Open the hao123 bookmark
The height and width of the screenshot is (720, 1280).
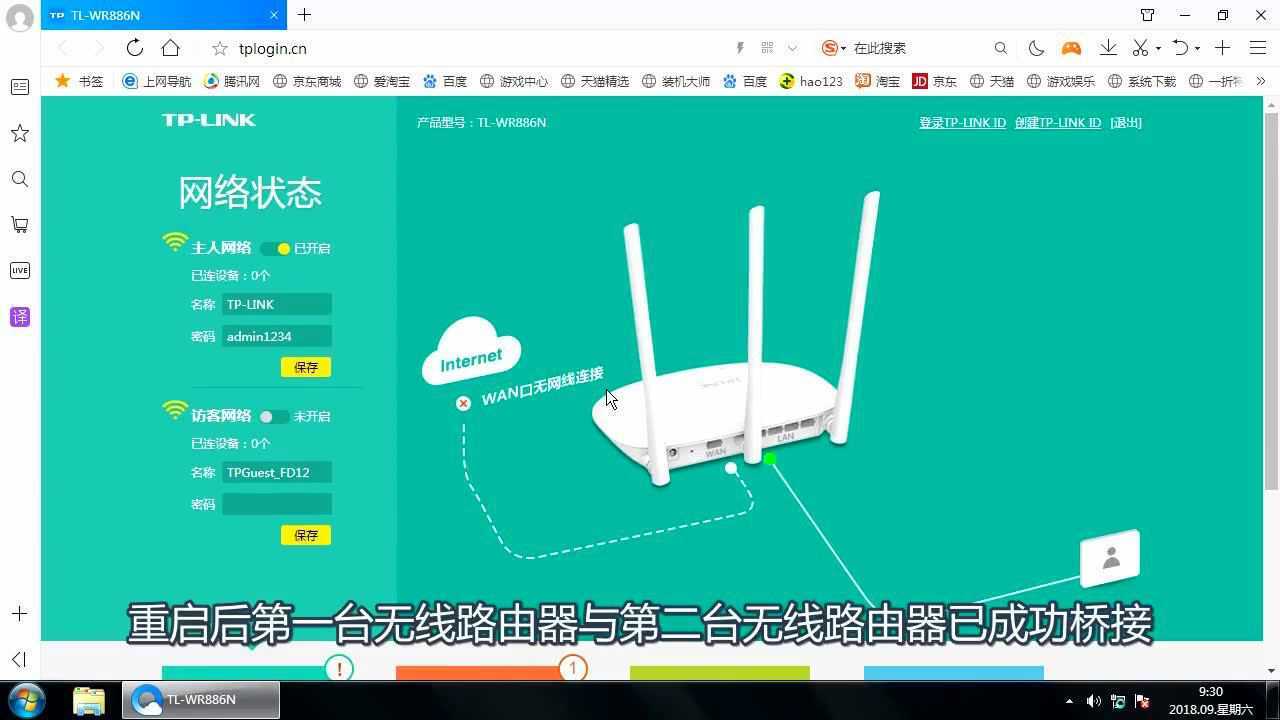811,81
